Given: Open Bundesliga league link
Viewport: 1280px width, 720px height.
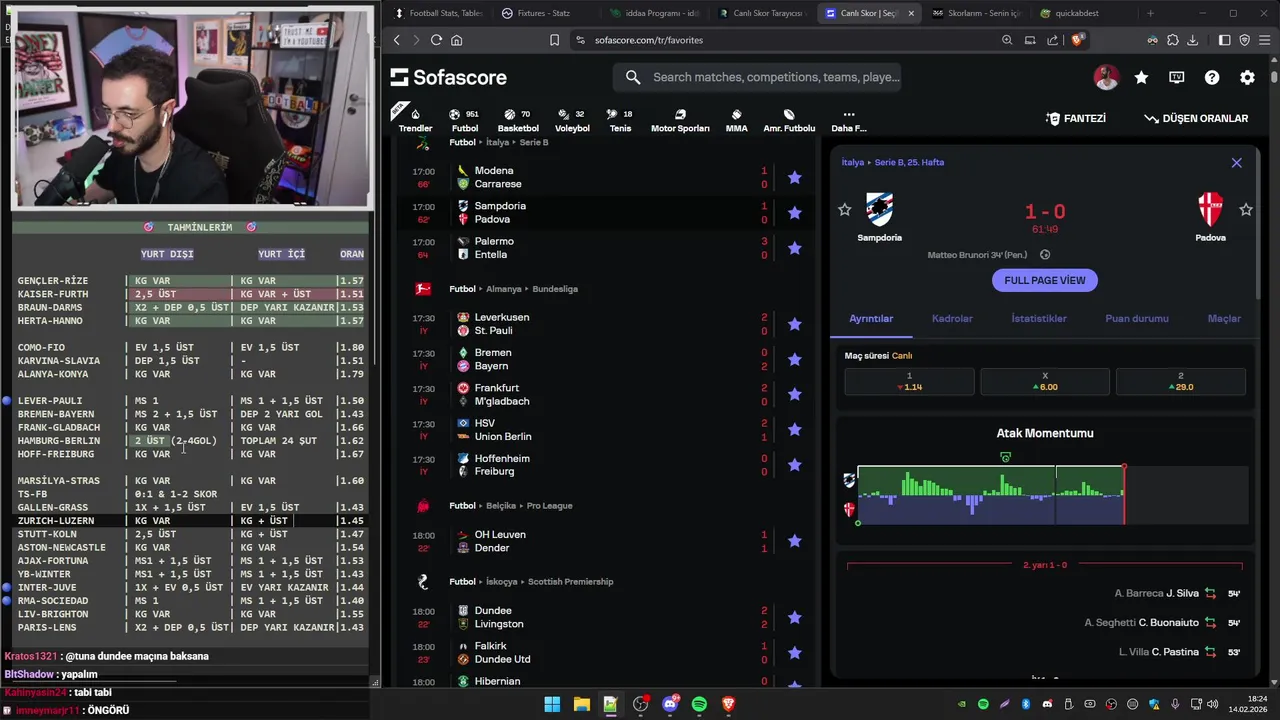Looking at the screenshot, I should click(x=554, y=289).
